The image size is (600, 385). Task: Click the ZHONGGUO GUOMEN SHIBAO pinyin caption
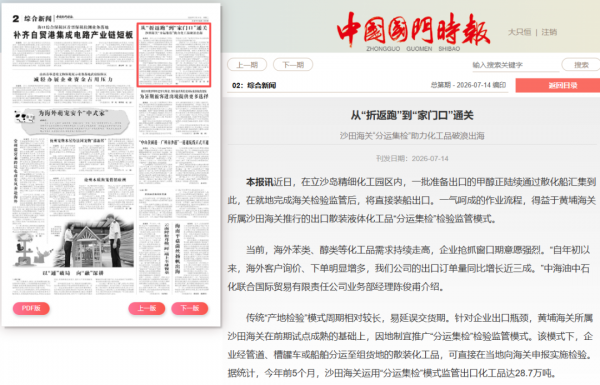click(413, 49)
